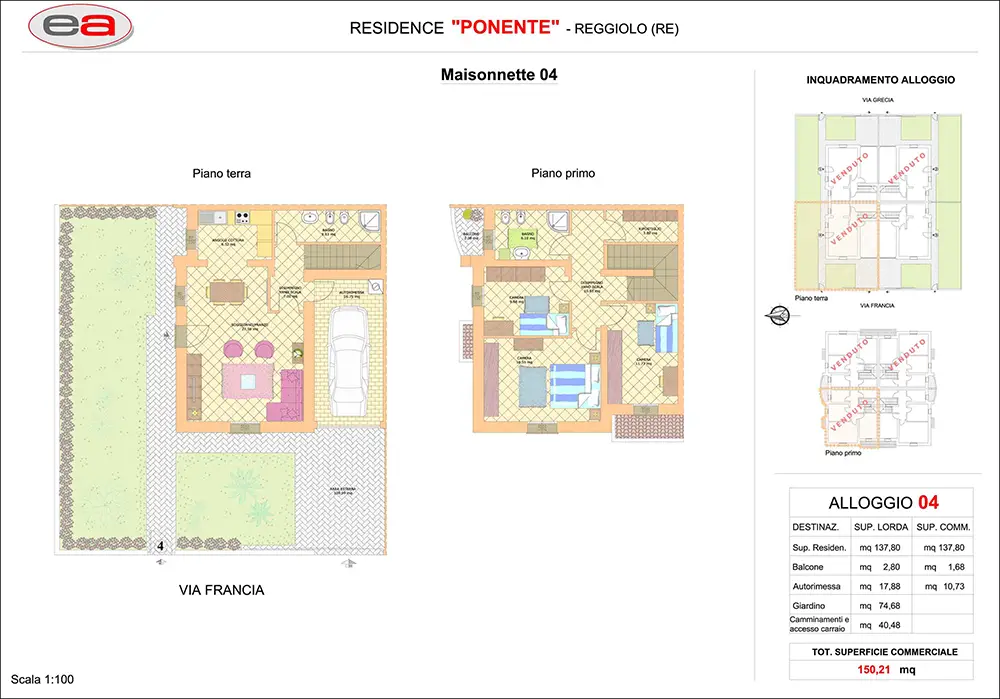Click the large green garden lawn area

(x=105, y=380)
